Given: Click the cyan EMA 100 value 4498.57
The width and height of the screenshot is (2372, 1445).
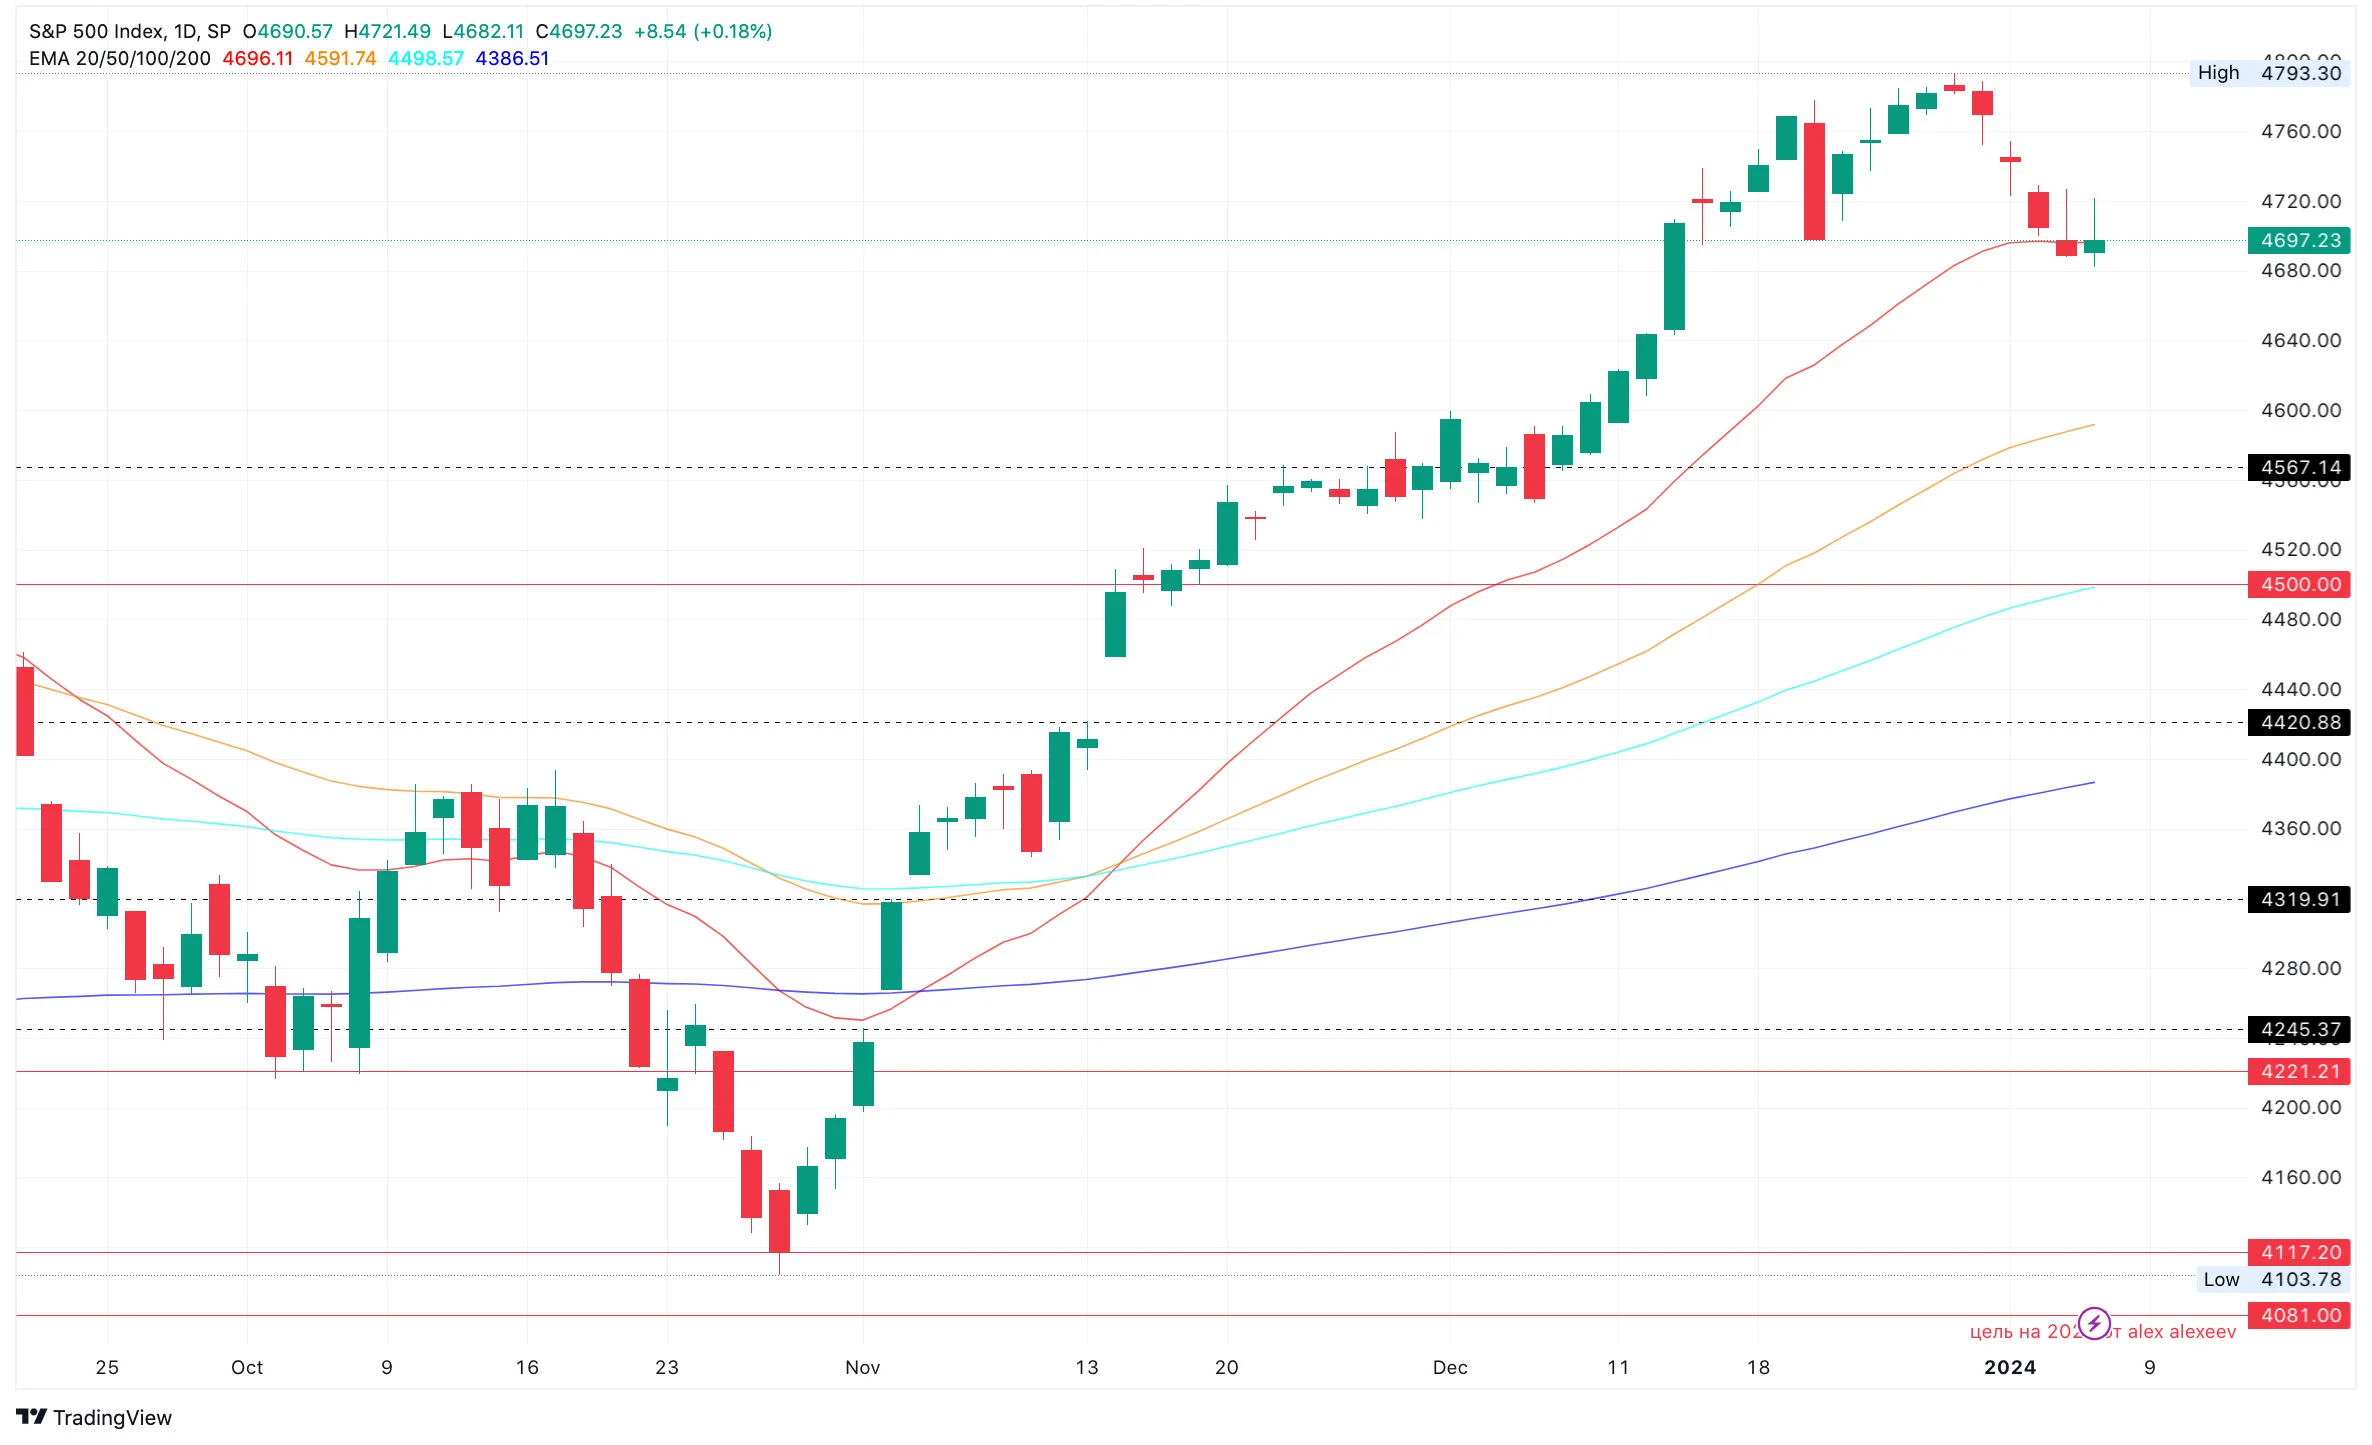Looking at the screenshot, I should [426, 58].
